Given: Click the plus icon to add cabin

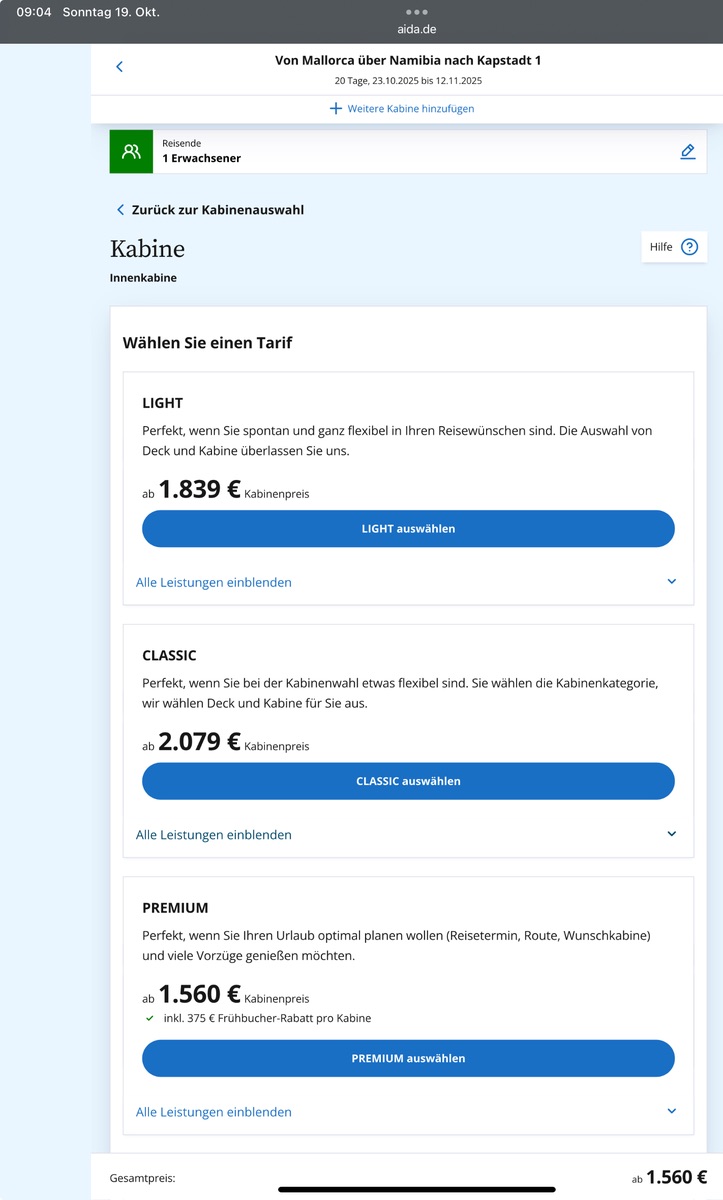Looking at the screenshot, I should coord(336,108).
